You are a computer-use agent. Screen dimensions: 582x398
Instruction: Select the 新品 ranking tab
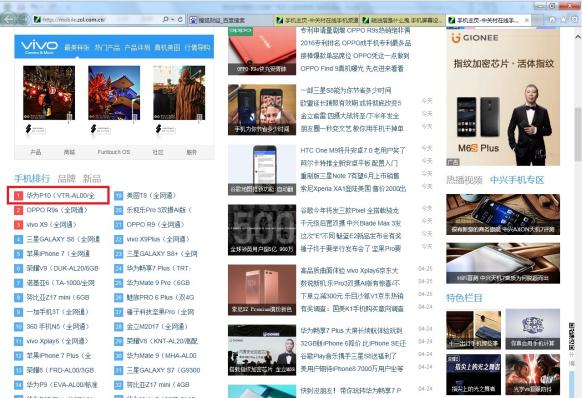pos(92,179)
